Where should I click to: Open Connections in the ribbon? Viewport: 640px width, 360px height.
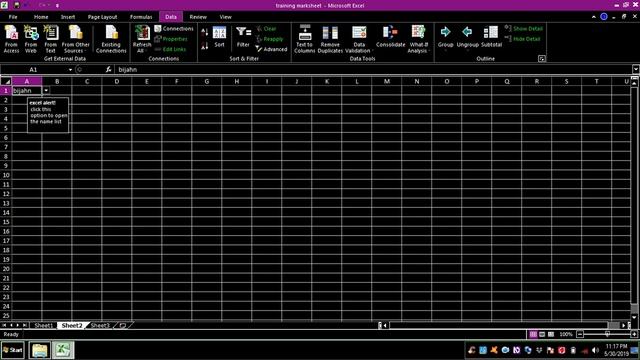point(174,29)
